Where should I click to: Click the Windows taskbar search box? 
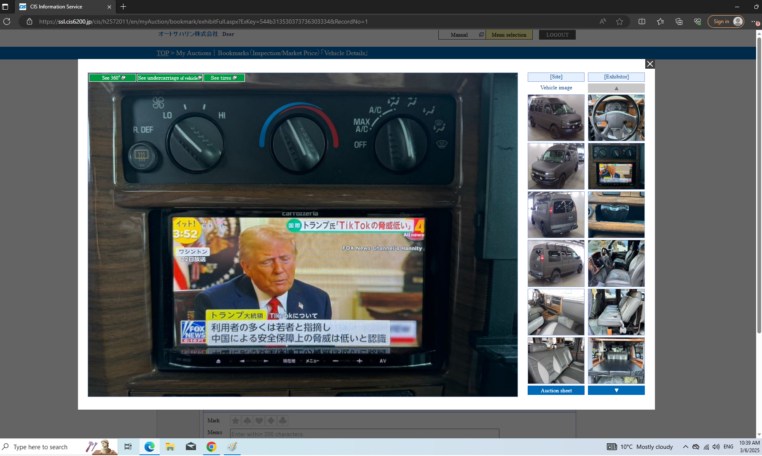point(58,447)
